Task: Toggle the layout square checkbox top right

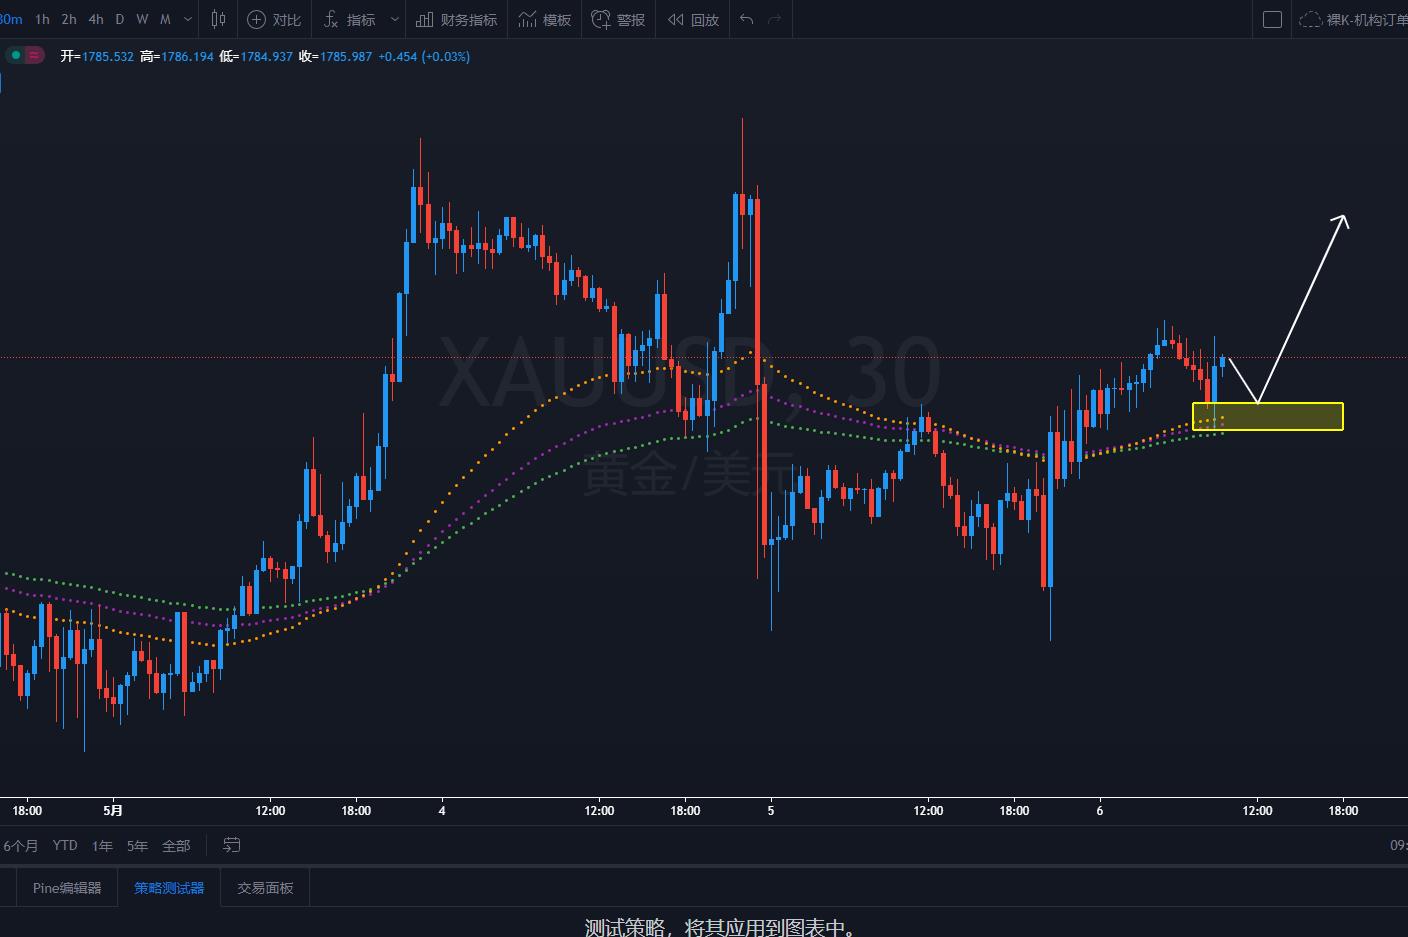Action: point(1272,19)
